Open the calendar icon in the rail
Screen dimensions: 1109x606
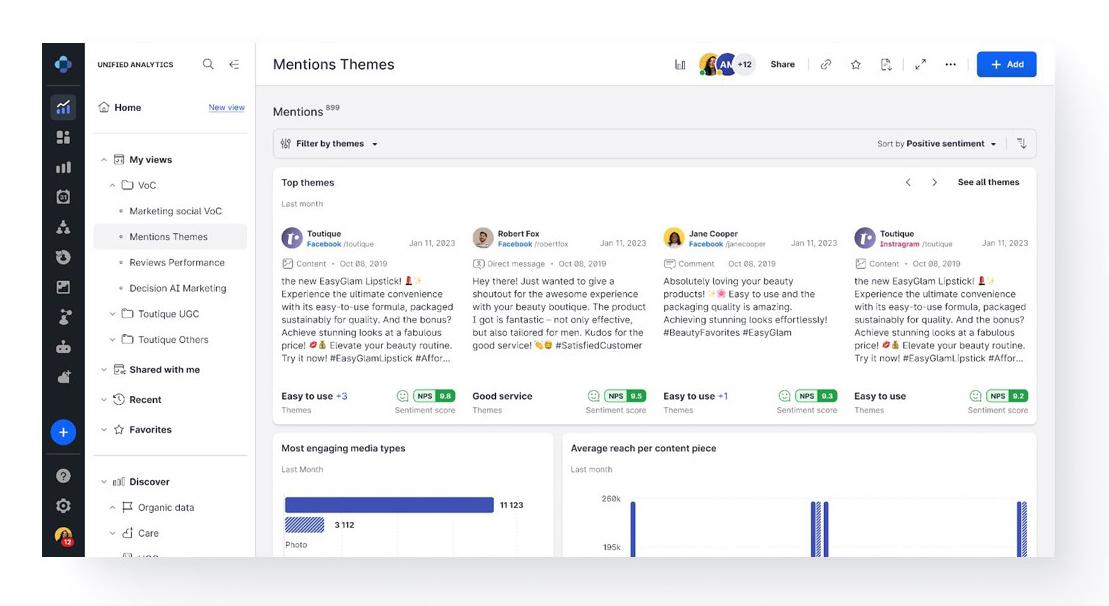click(63, 197)
